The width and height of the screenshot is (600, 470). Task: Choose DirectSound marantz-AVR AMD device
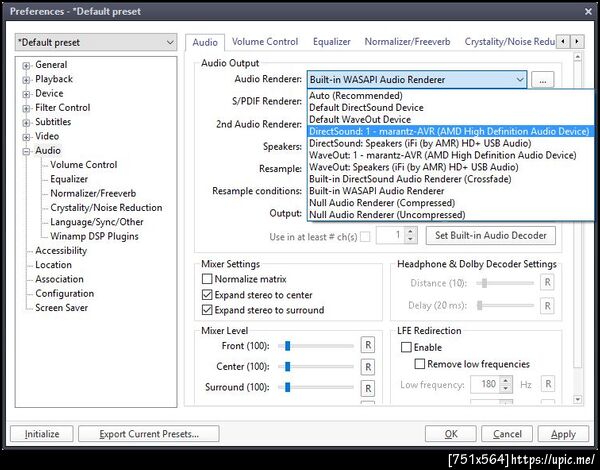(x=450, y=131)
